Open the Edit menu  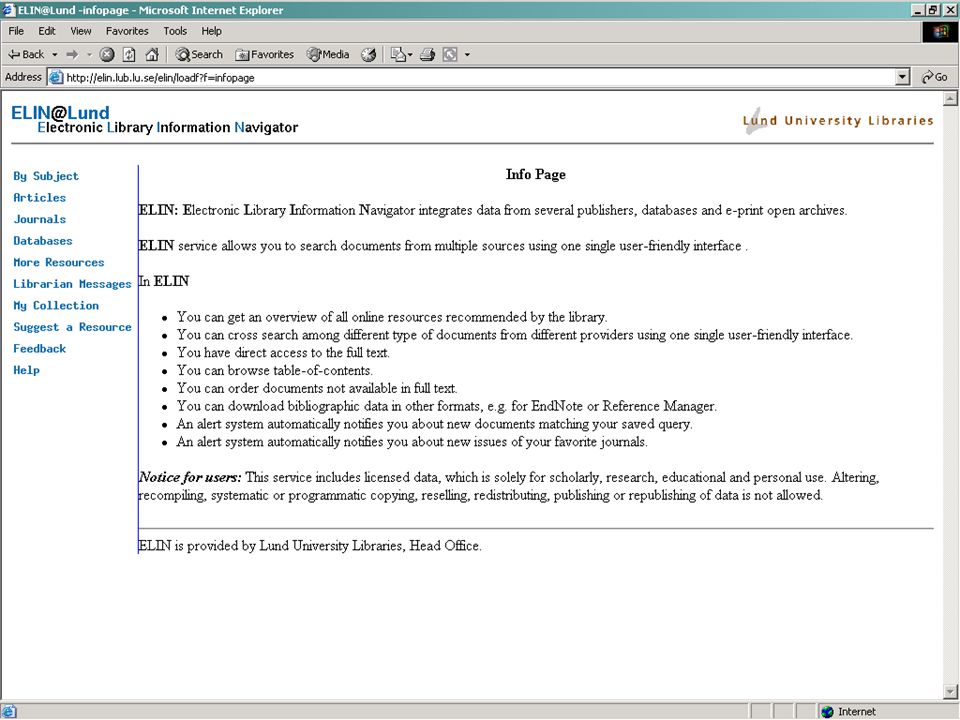47,31
